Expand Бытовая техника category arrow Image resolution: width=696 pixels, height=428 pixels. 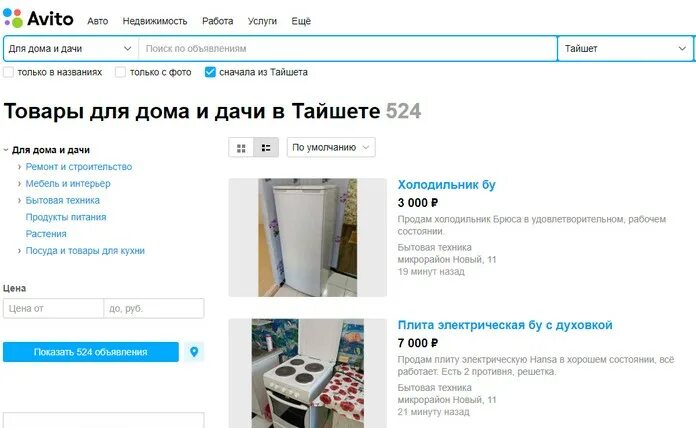pos(19,201)
